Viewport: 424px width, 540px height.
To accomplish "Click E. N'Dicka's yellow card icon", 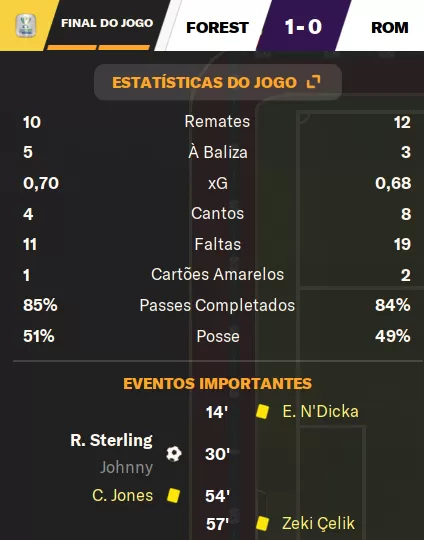I will tap(262, 412).
